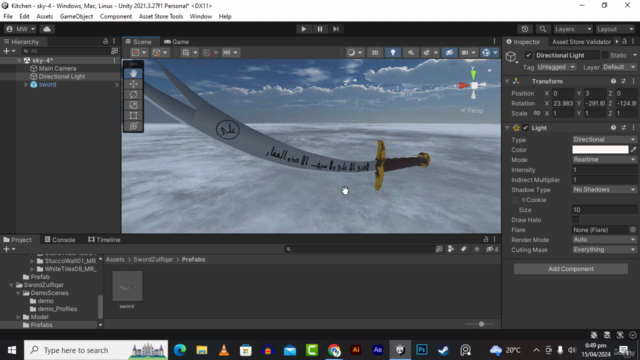This screenshot has height=360, width=640.
Task: Click the Flare object picker circle
Action: click(x=633, y=230)
